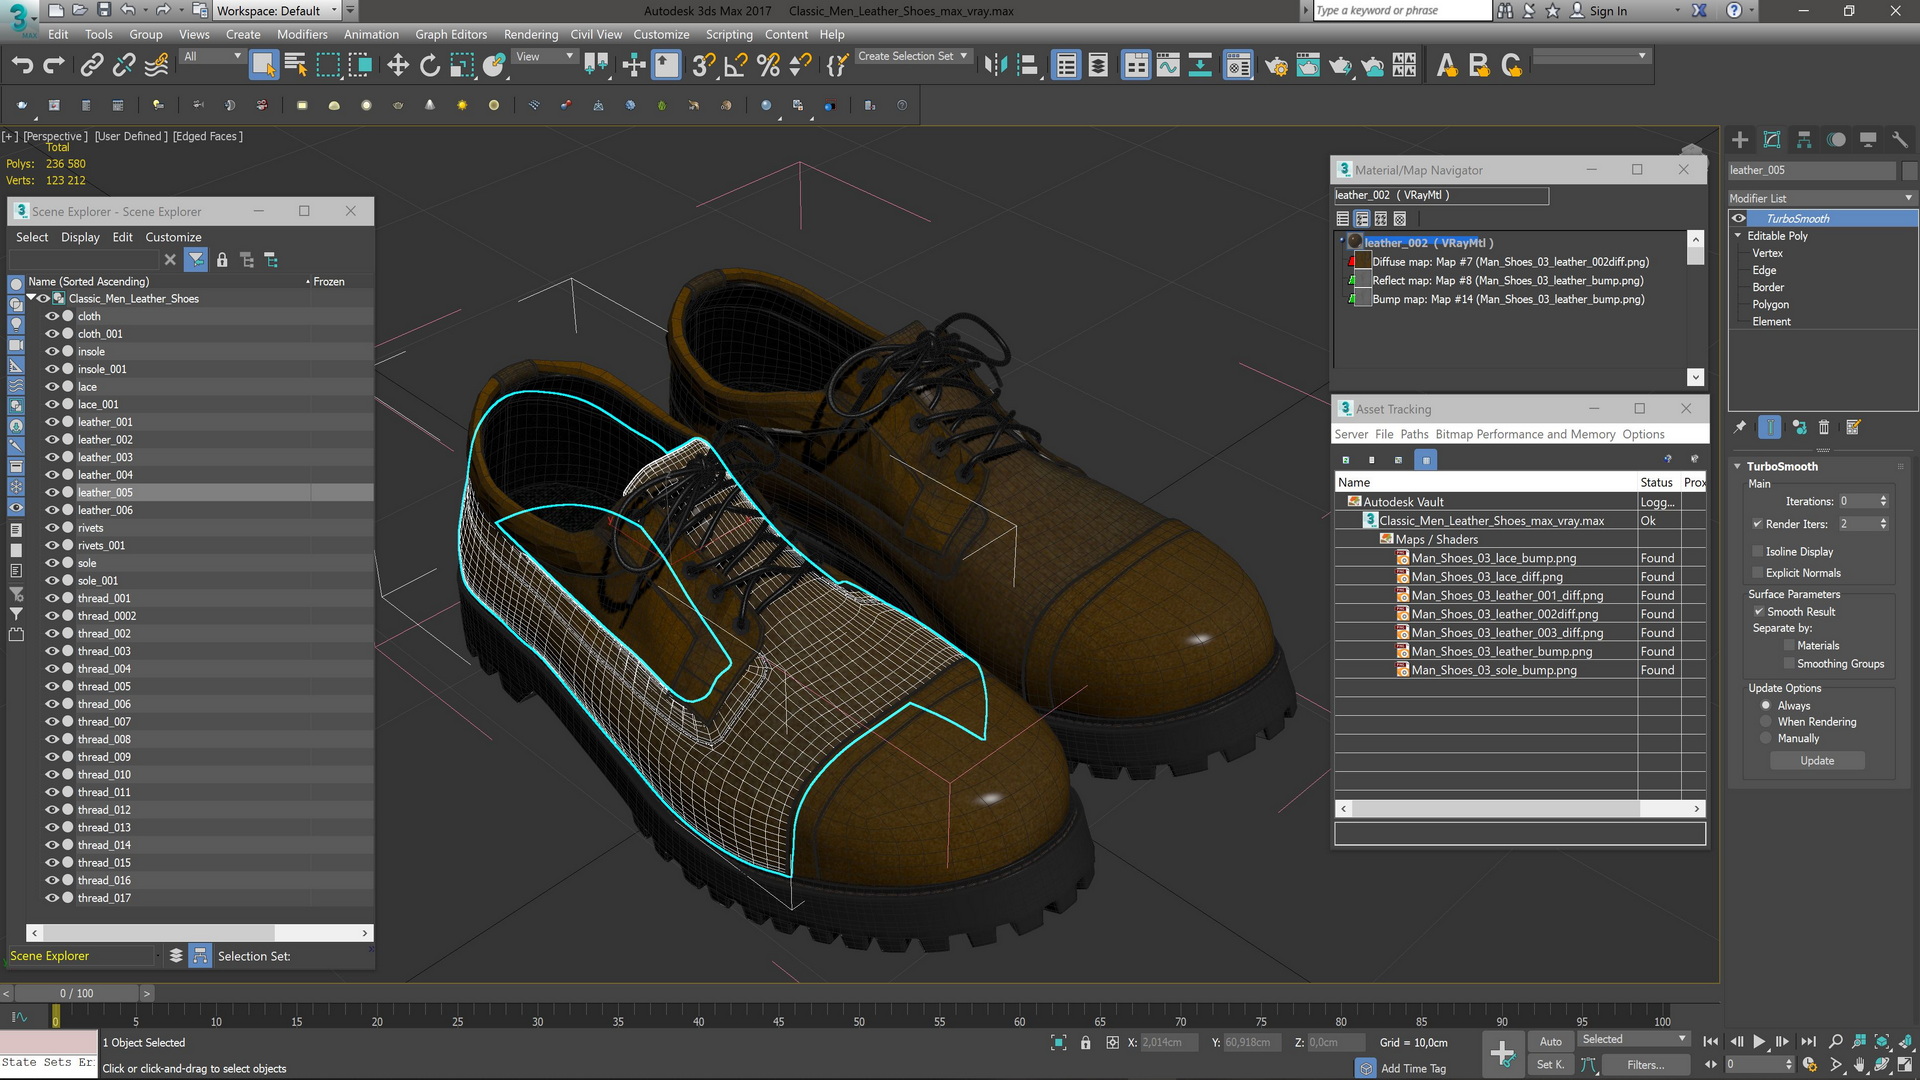Open the Hierarchy tab icon in command panel
The height and width of the screenshot is (1080, 1920).
[1804, 140]
